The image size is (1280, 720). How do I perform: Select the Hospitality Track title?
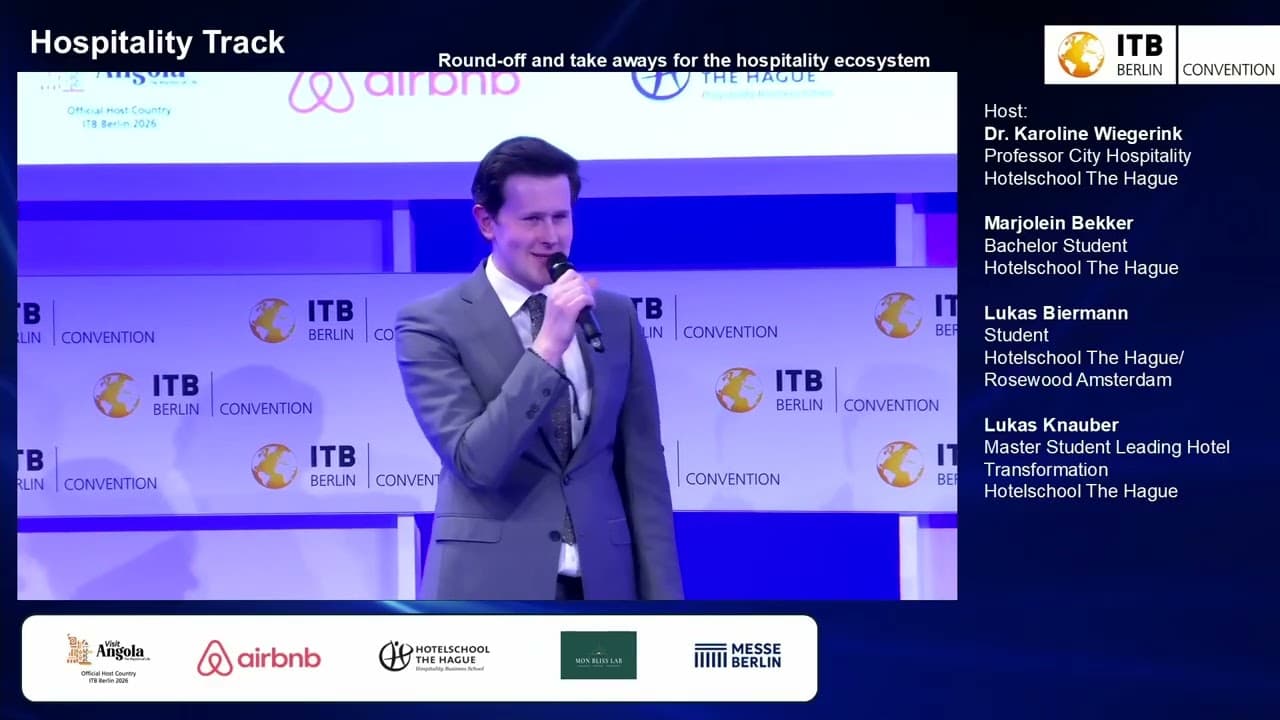[x=157, y=42]
